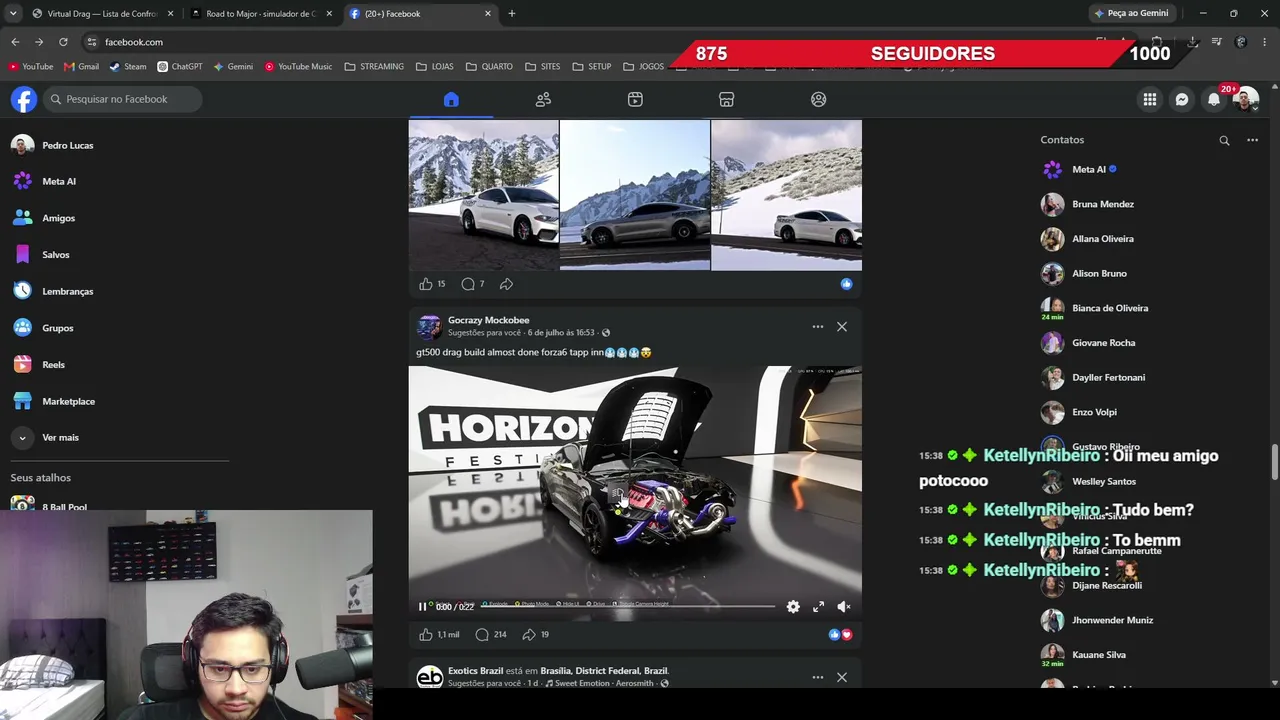Open the white car right photo
Screen dimensions: 1280x720
tap(787, 195)
